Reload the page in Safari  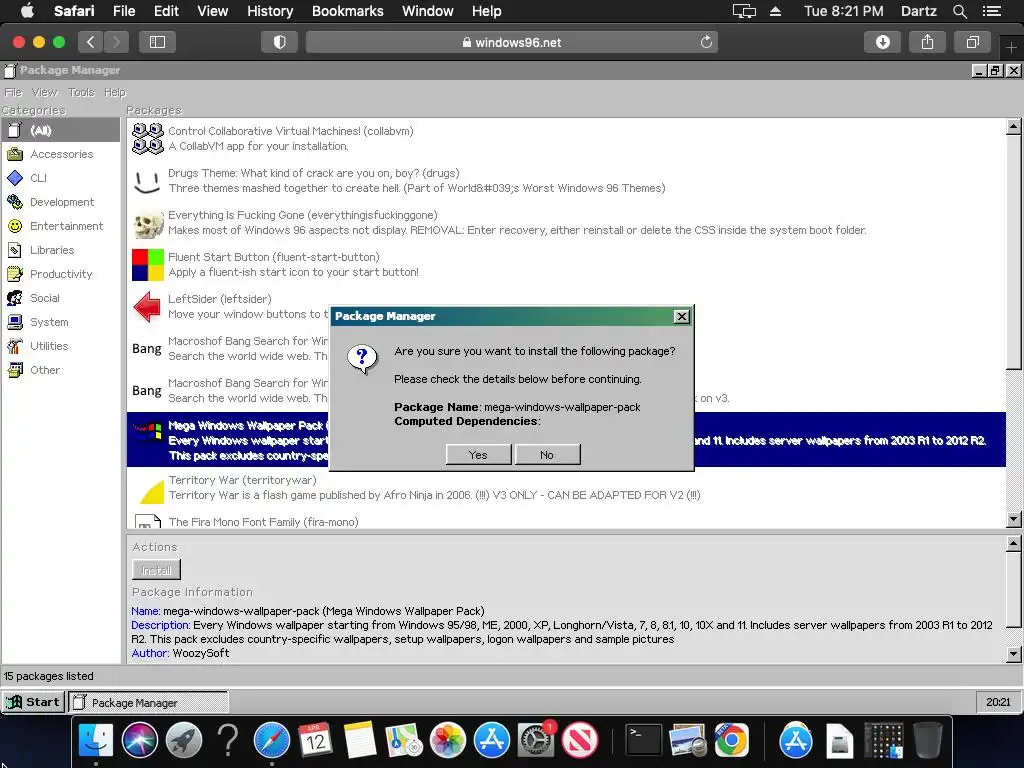706,42
